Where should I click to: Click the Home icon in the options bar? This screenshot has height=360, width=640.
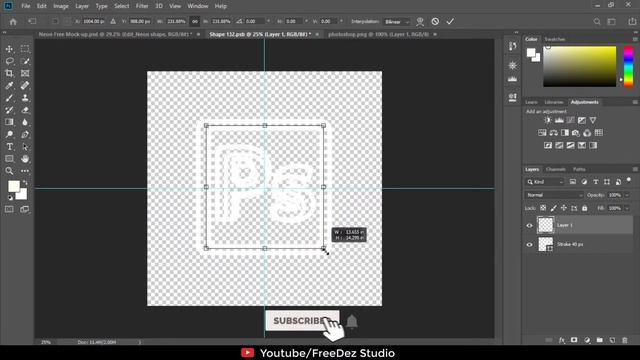13,22
